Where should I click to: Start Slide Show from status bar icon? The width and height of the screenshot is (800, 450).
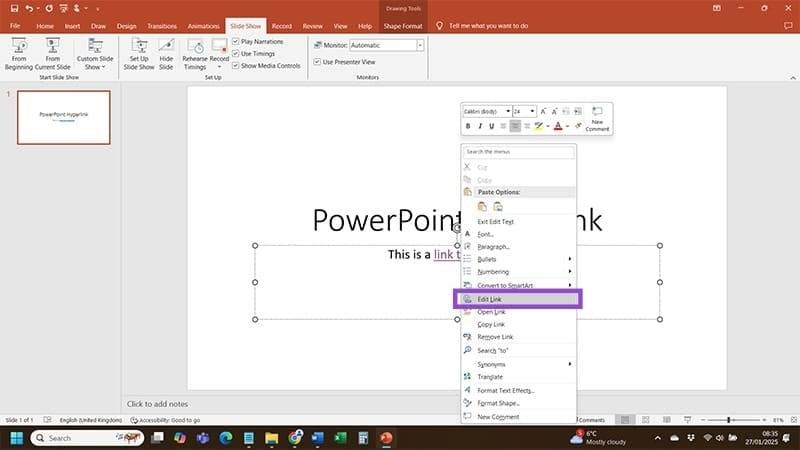[687, 420]
